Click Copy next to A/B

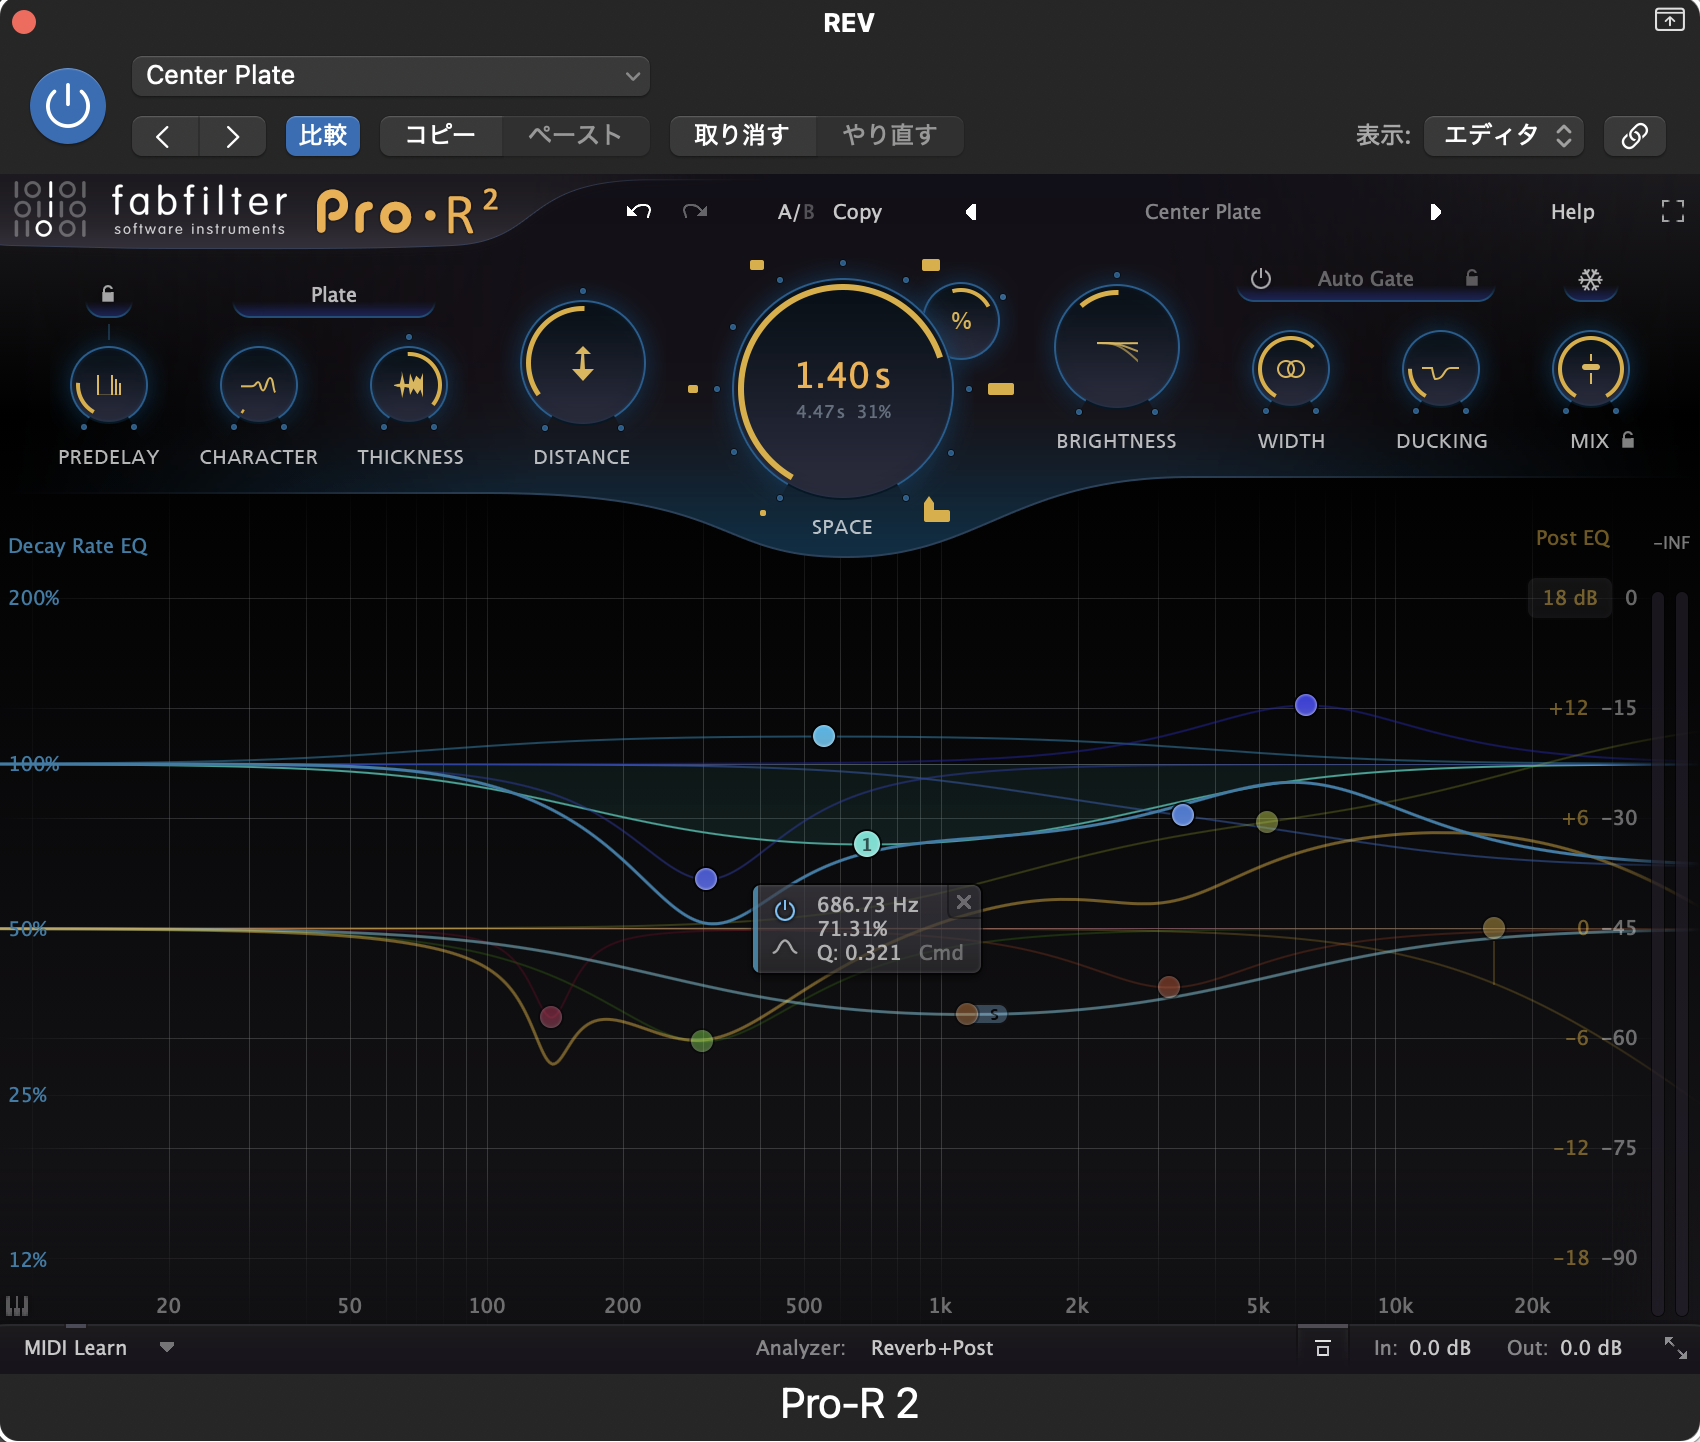(857, 212)
